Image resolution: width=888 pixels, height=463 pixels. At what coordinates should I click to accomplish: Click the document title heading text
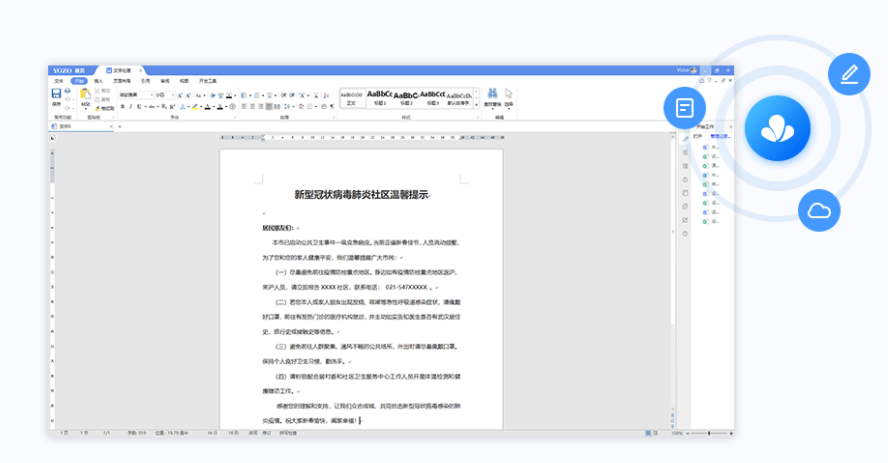pos(361,195)
